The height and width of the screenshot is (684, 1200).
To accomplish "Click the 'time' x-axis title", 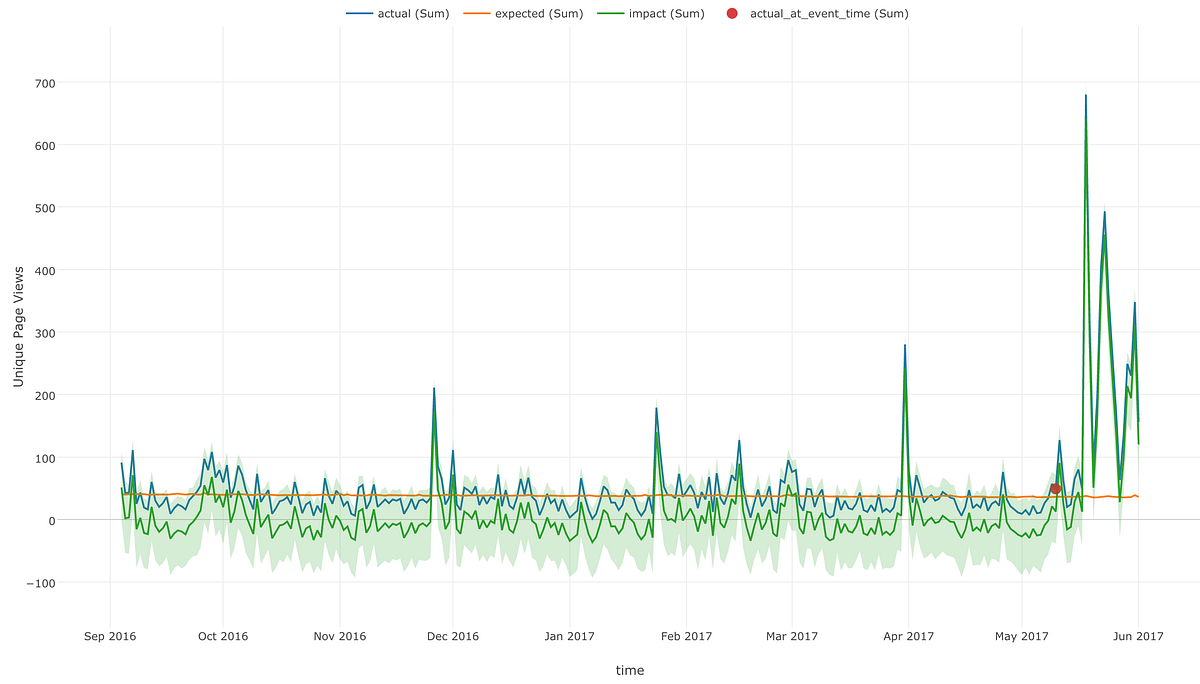I will [630, 670].
